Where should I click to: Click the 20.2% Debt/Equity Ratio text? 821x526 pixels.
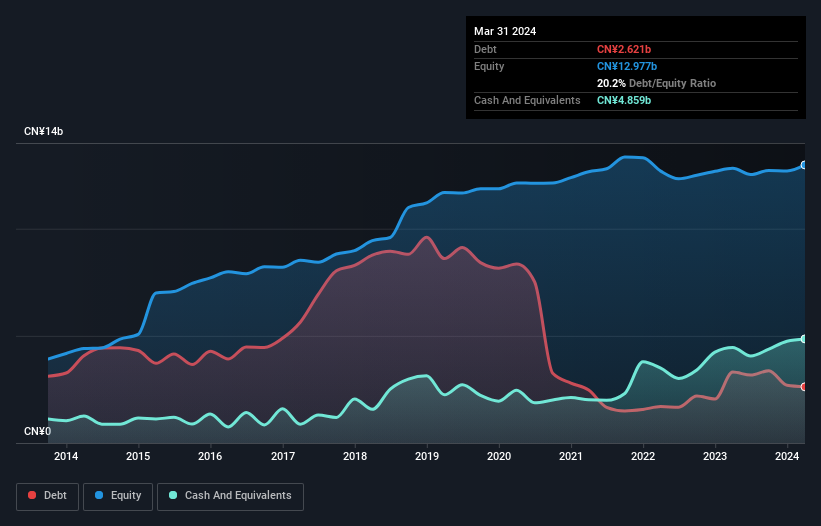[656, 83]
